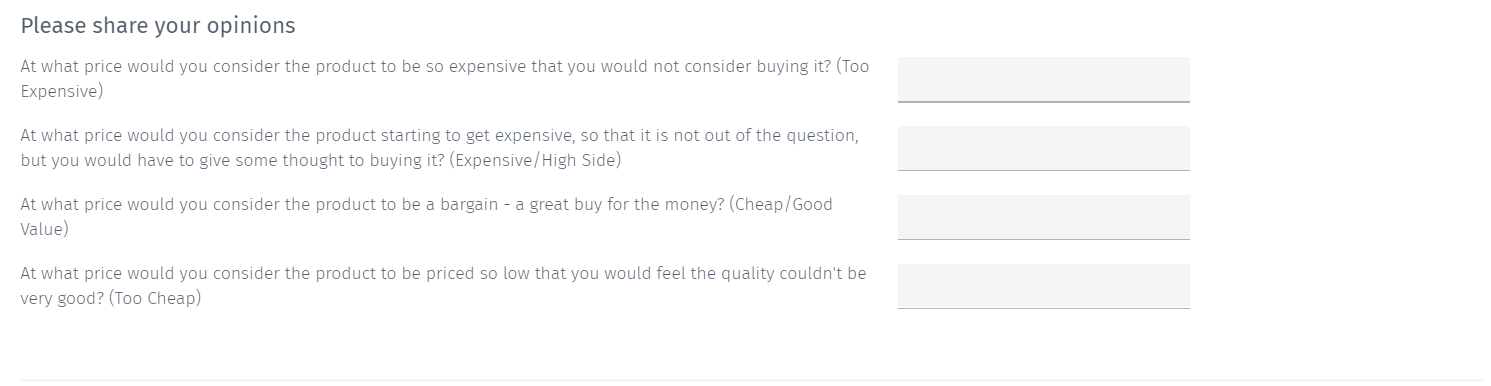Click the "quality couldn't be" phrase
The image size is (1491, 386).
pyautogui.click(x=793, y=273)
